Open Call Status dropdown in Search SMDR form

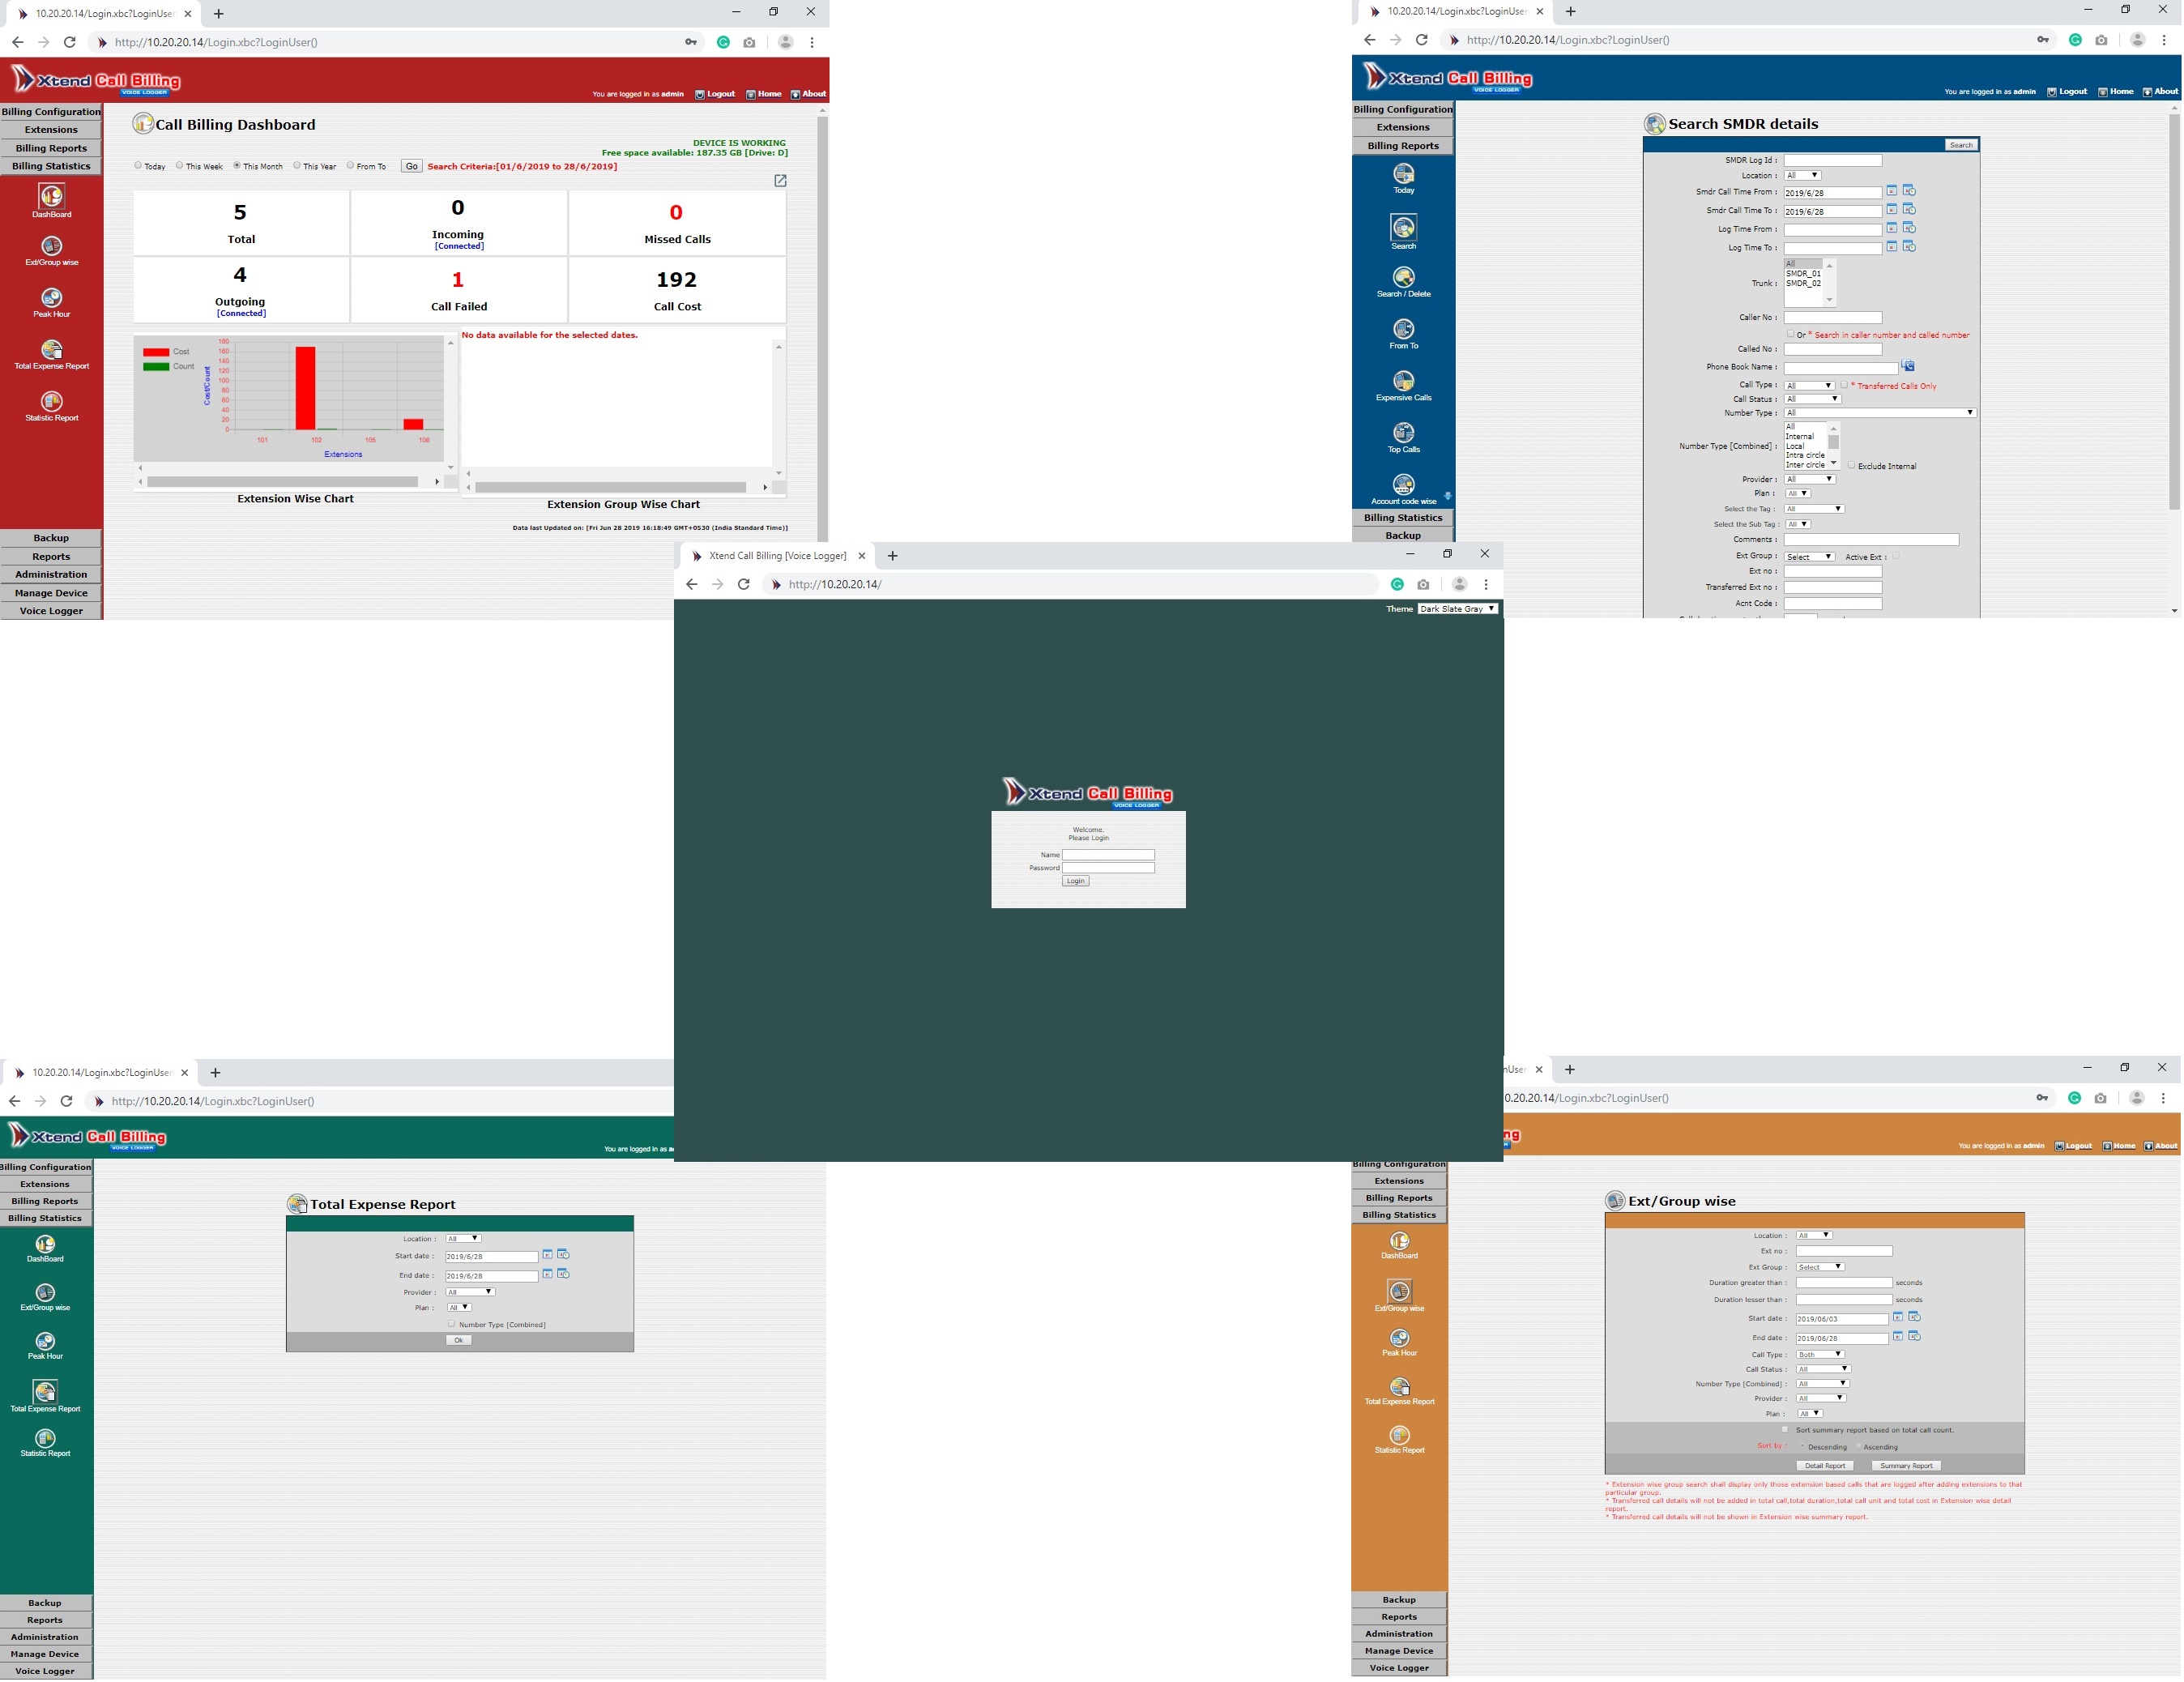(1812, 399)
